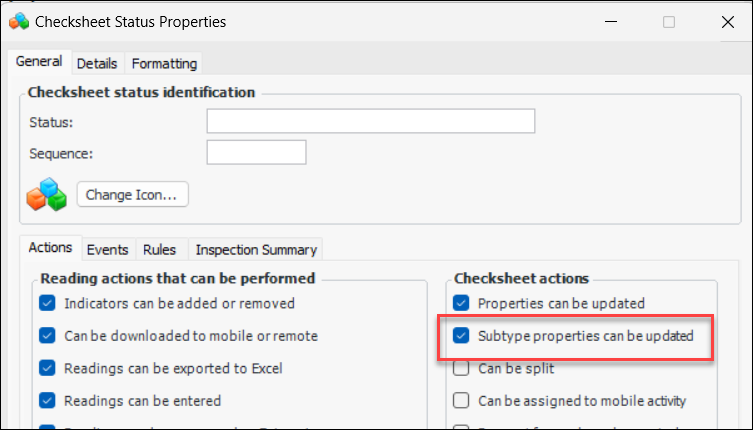Switch to the Events tab

107,249
